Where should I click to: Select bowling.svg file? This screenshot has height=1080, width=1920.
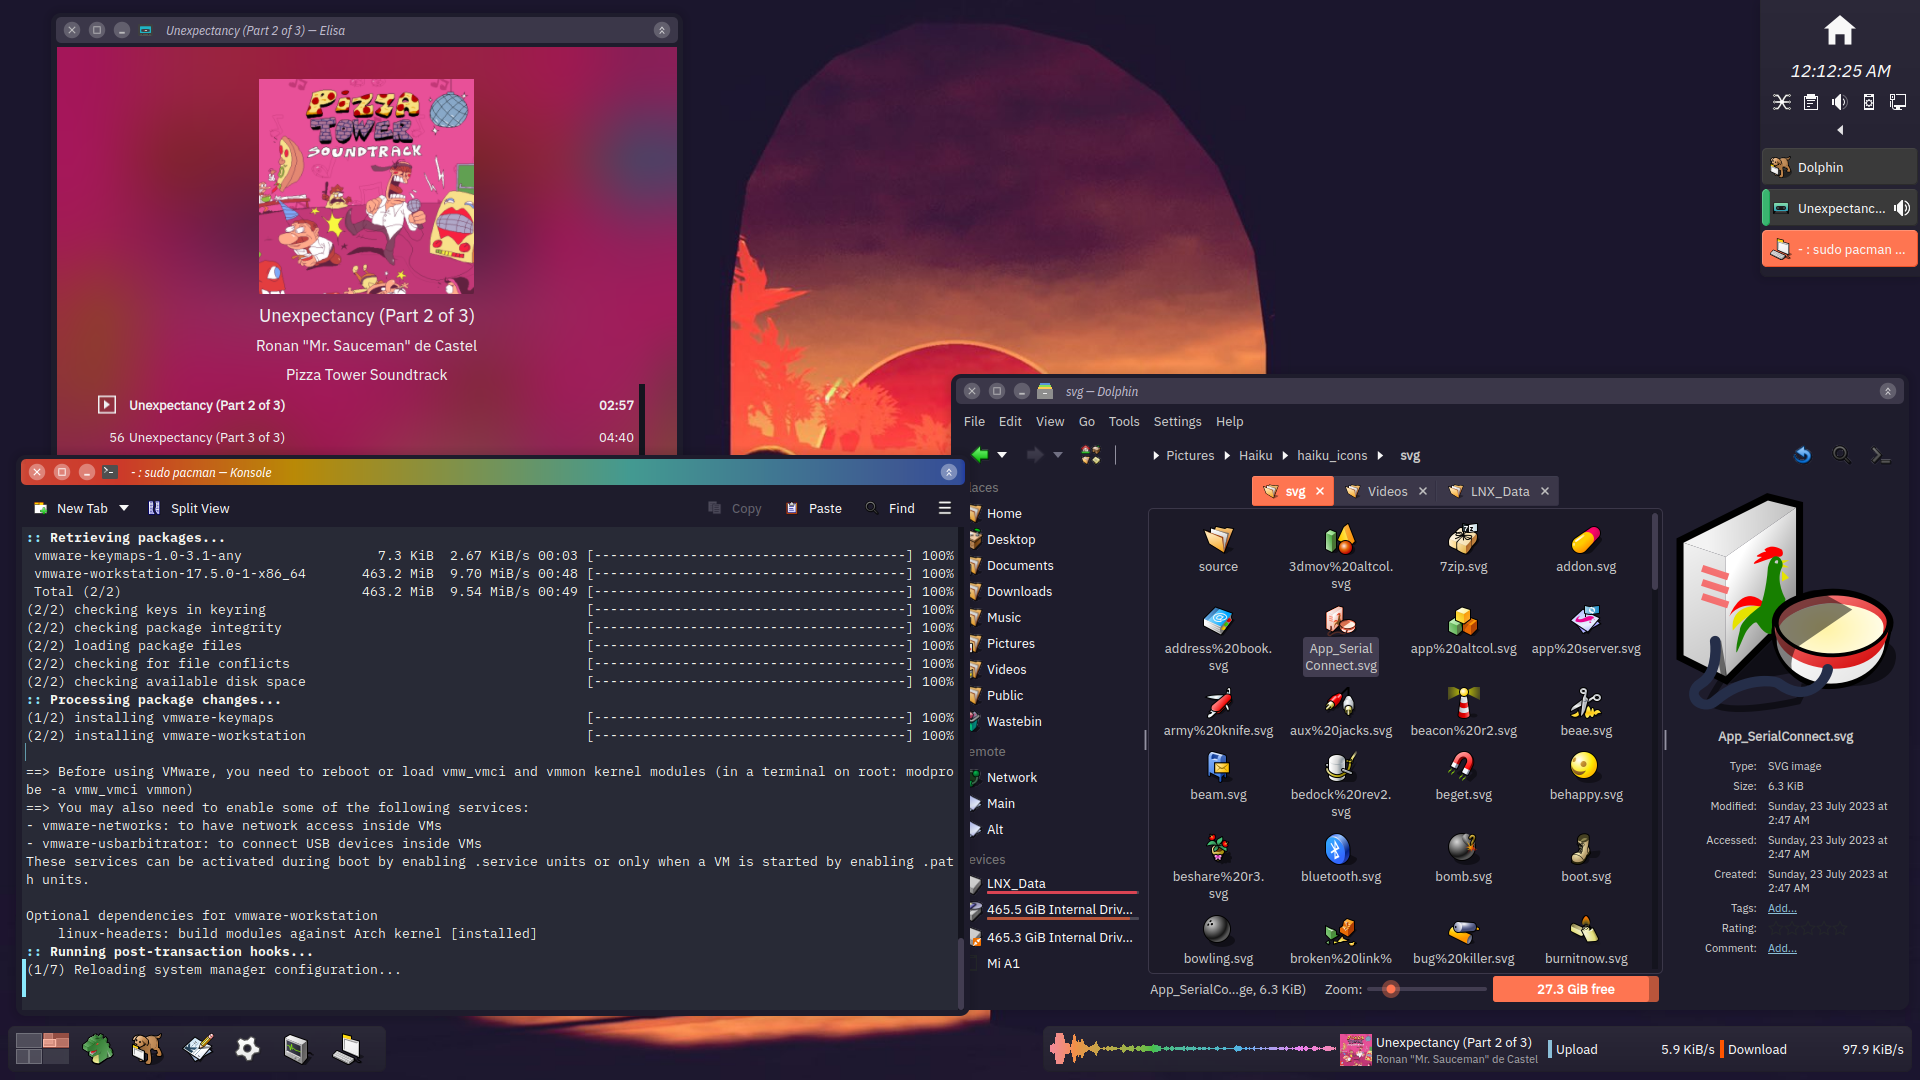(1218, 940)
